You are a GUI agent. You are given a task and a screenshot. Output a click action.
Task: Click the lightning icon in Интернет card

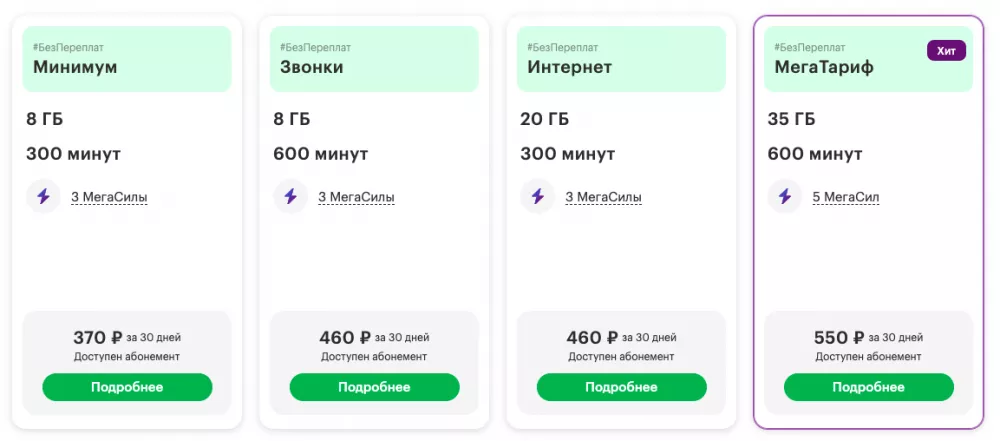click(538, 196)
